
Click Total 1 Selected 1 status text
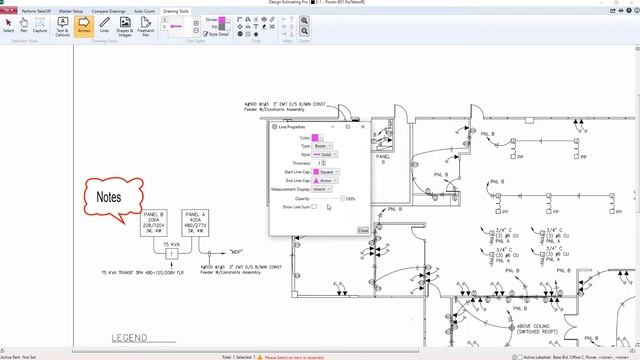(x=238, y=357)
